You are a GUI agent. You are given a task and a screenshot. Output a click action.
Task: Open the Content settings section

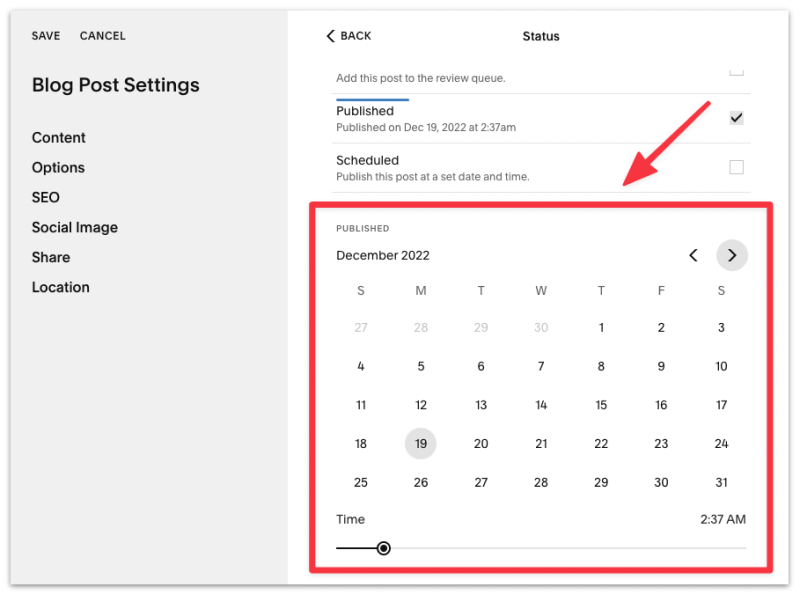pos(58,137)
